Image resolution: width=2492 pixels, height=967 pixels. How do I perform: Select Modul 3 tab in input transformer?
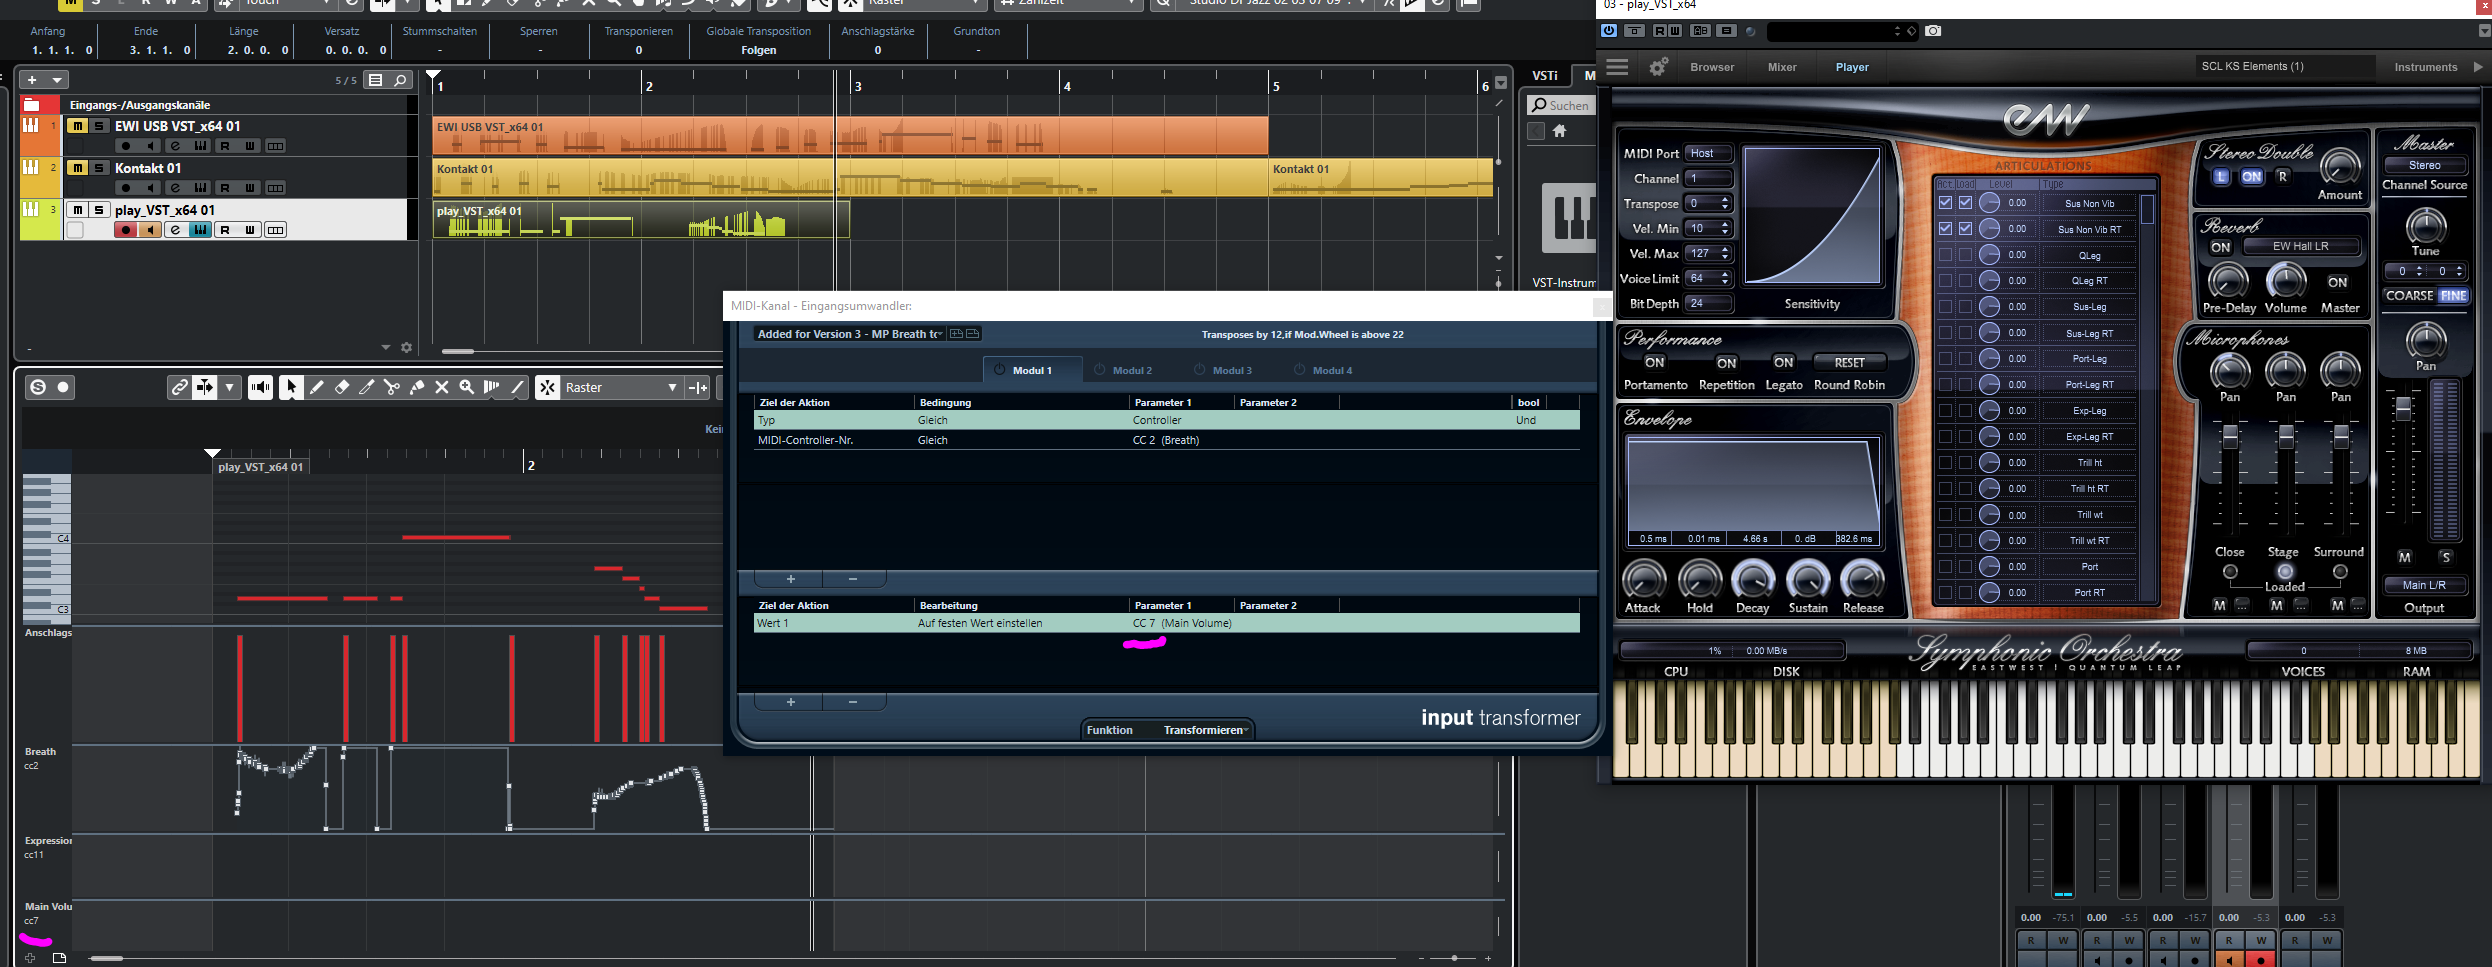coord(1232,370)
